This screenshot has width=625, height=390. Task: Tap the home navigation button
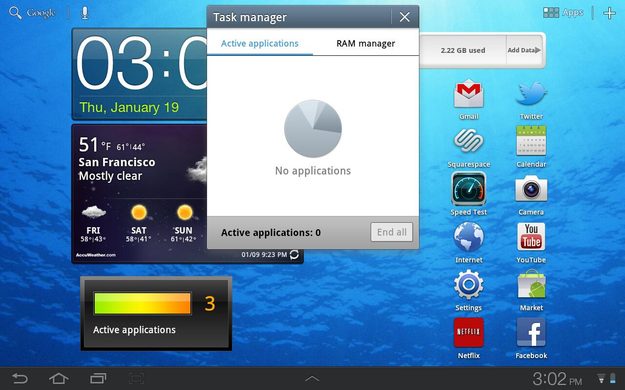59,378
